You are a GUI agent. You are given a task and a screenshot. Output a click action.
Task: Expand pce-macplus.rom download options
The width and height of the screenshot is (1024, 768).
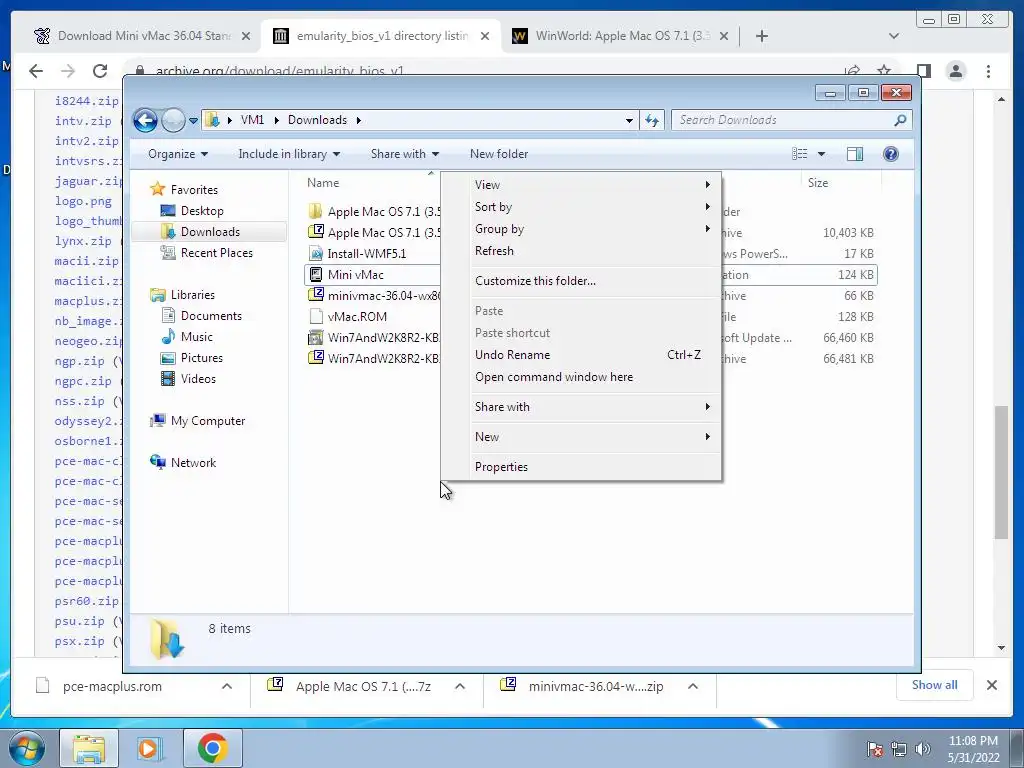tap(227, 686)
